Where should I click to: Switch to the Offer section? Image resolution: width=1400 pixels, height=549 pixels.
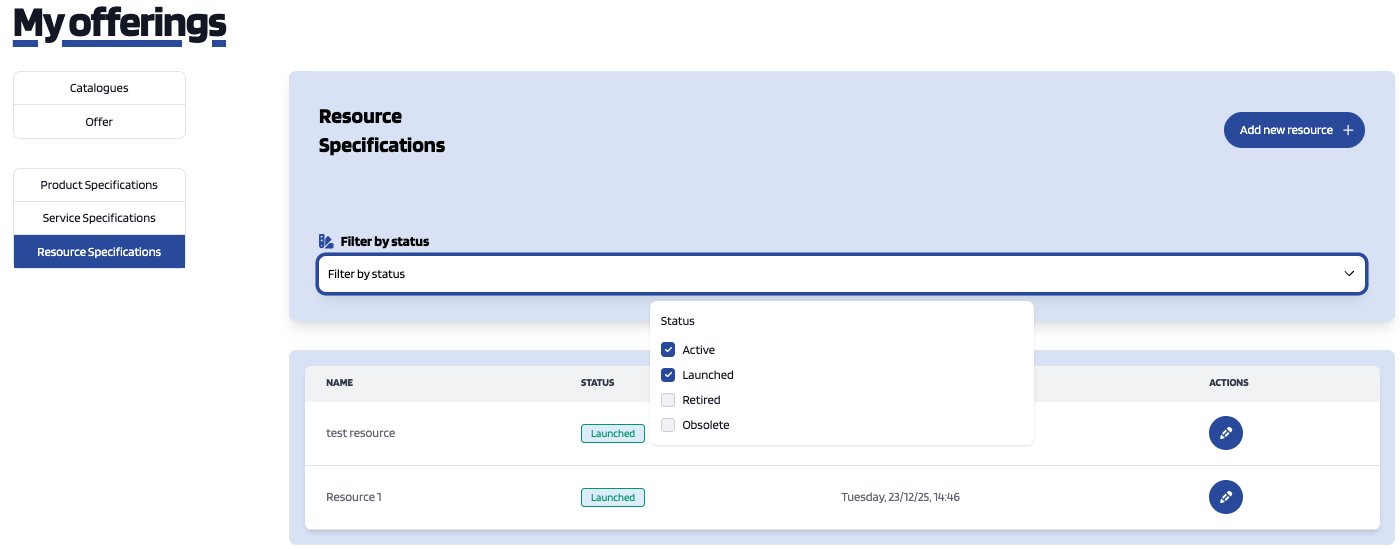click(99, 122)
